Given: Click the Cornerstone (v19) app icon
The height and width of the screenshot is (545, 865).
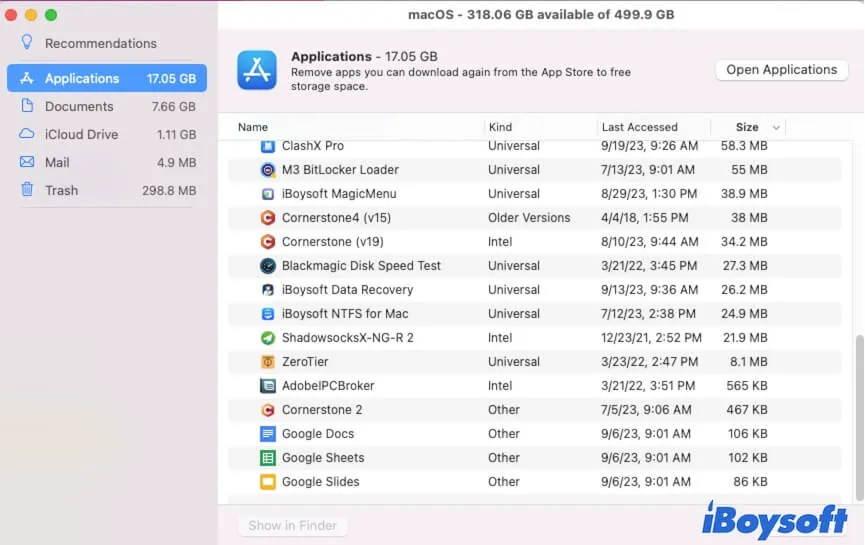Looking at the screenshot, I should pyautogui.click(x=268, y=242).
